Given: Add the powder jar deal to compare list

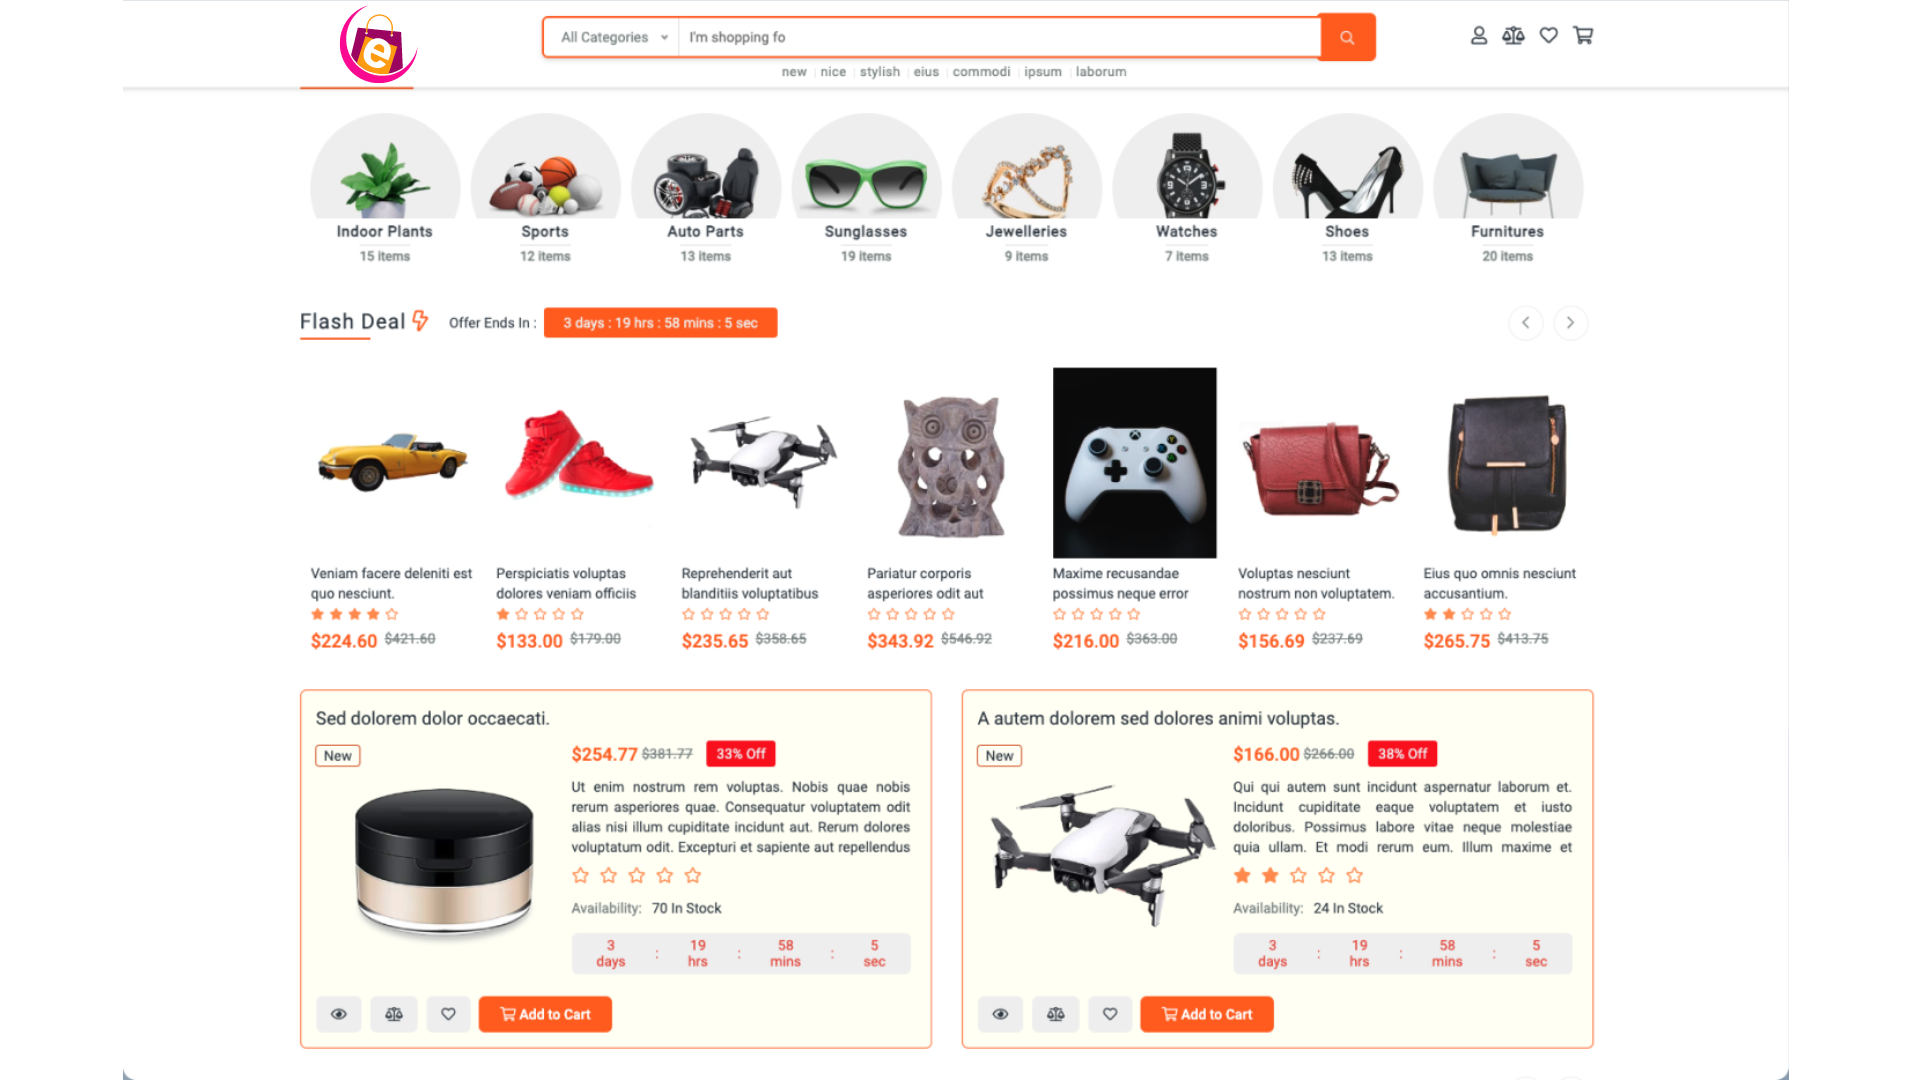Looking at the screenshot, I should tap(394, 1014).
